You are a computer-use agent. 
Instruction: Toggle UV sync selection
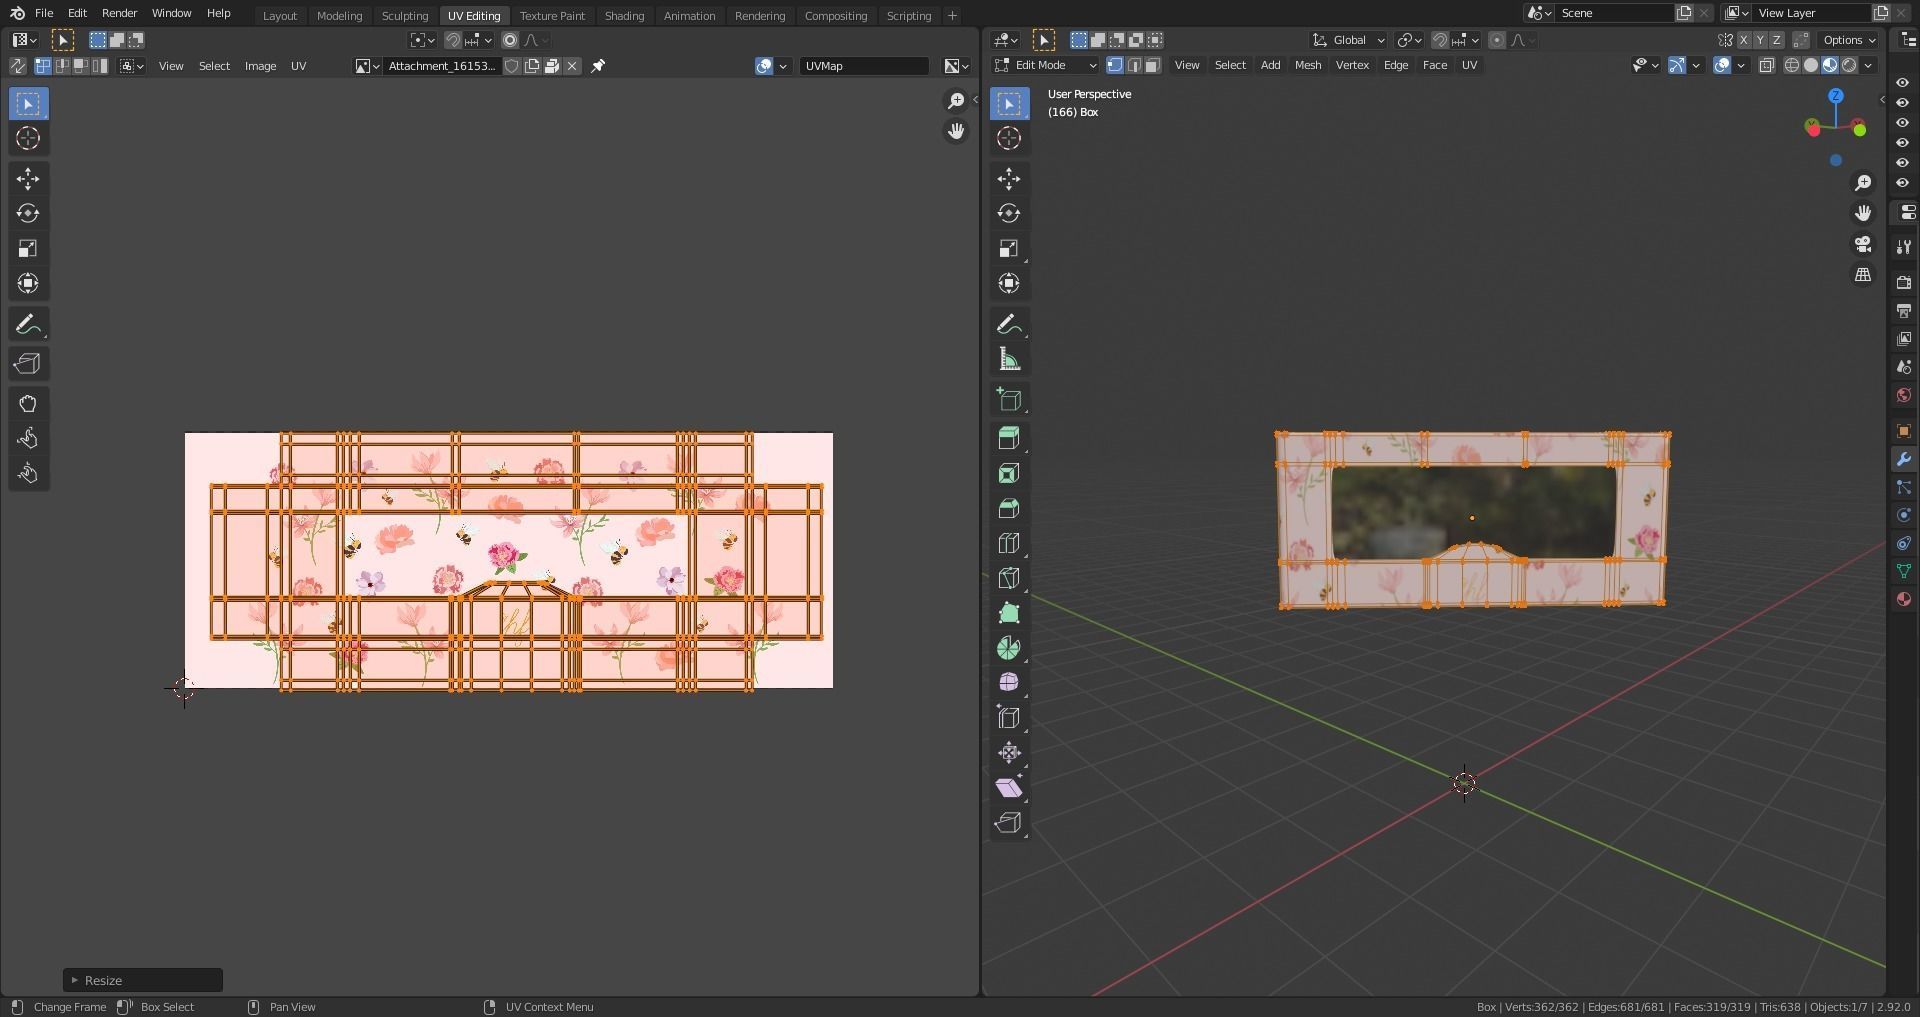17,66
